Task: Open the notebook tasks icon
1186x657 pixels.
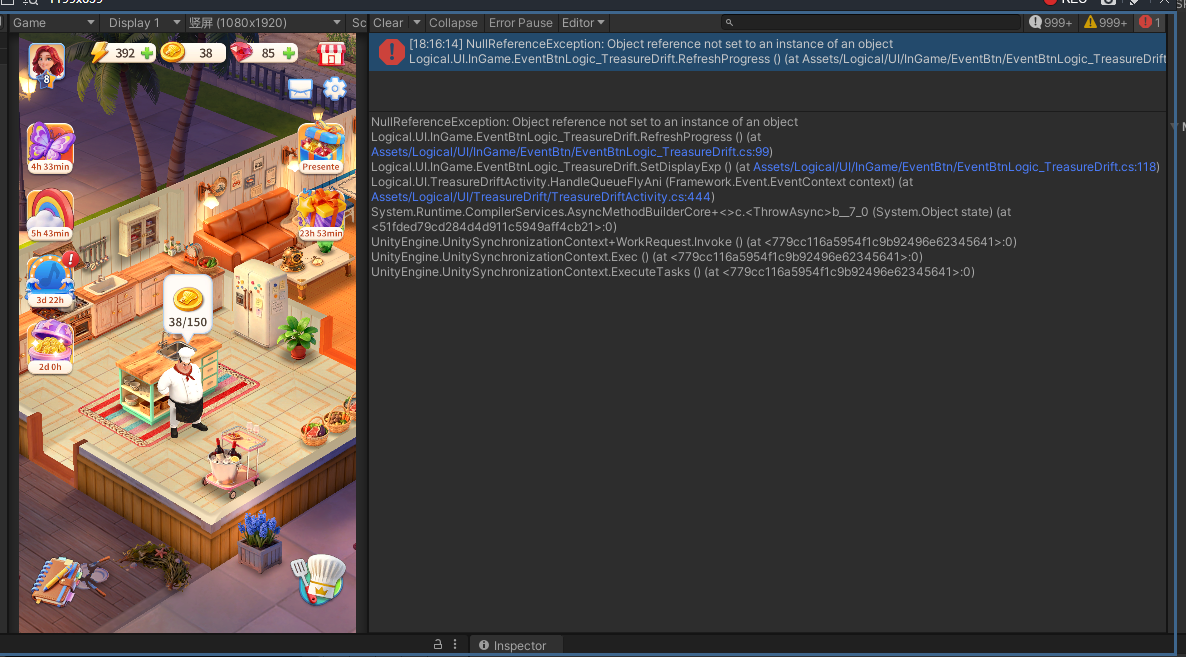Action: (55, 579)
